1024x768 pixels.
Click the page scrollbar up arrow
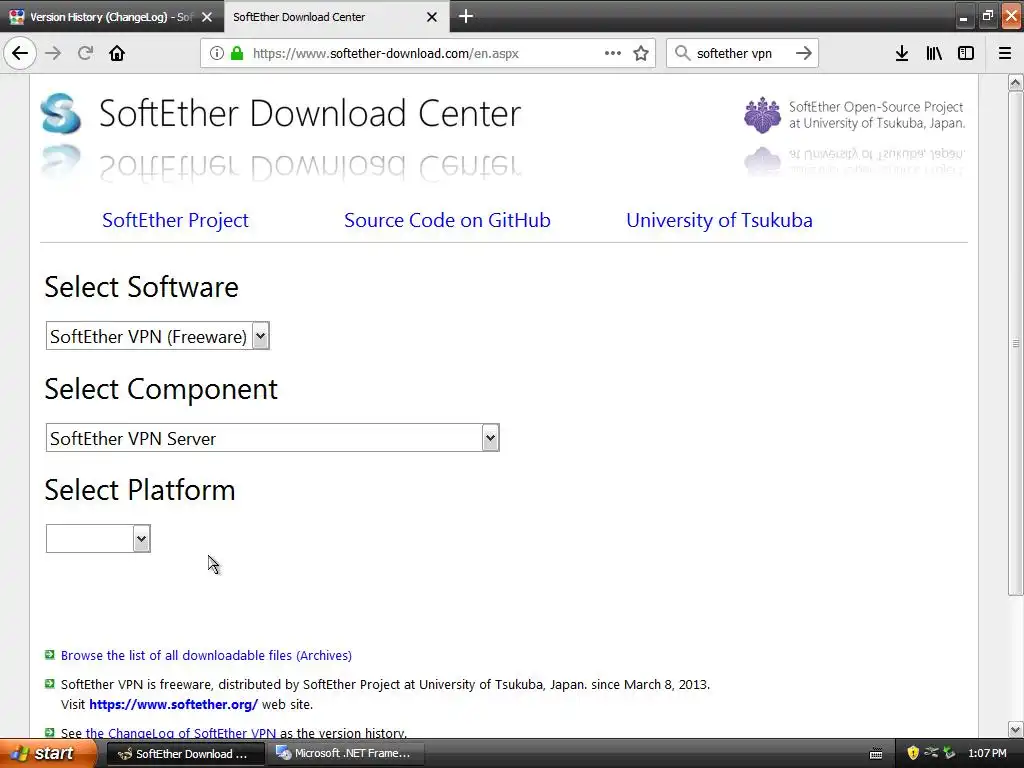pos(1015,82)
